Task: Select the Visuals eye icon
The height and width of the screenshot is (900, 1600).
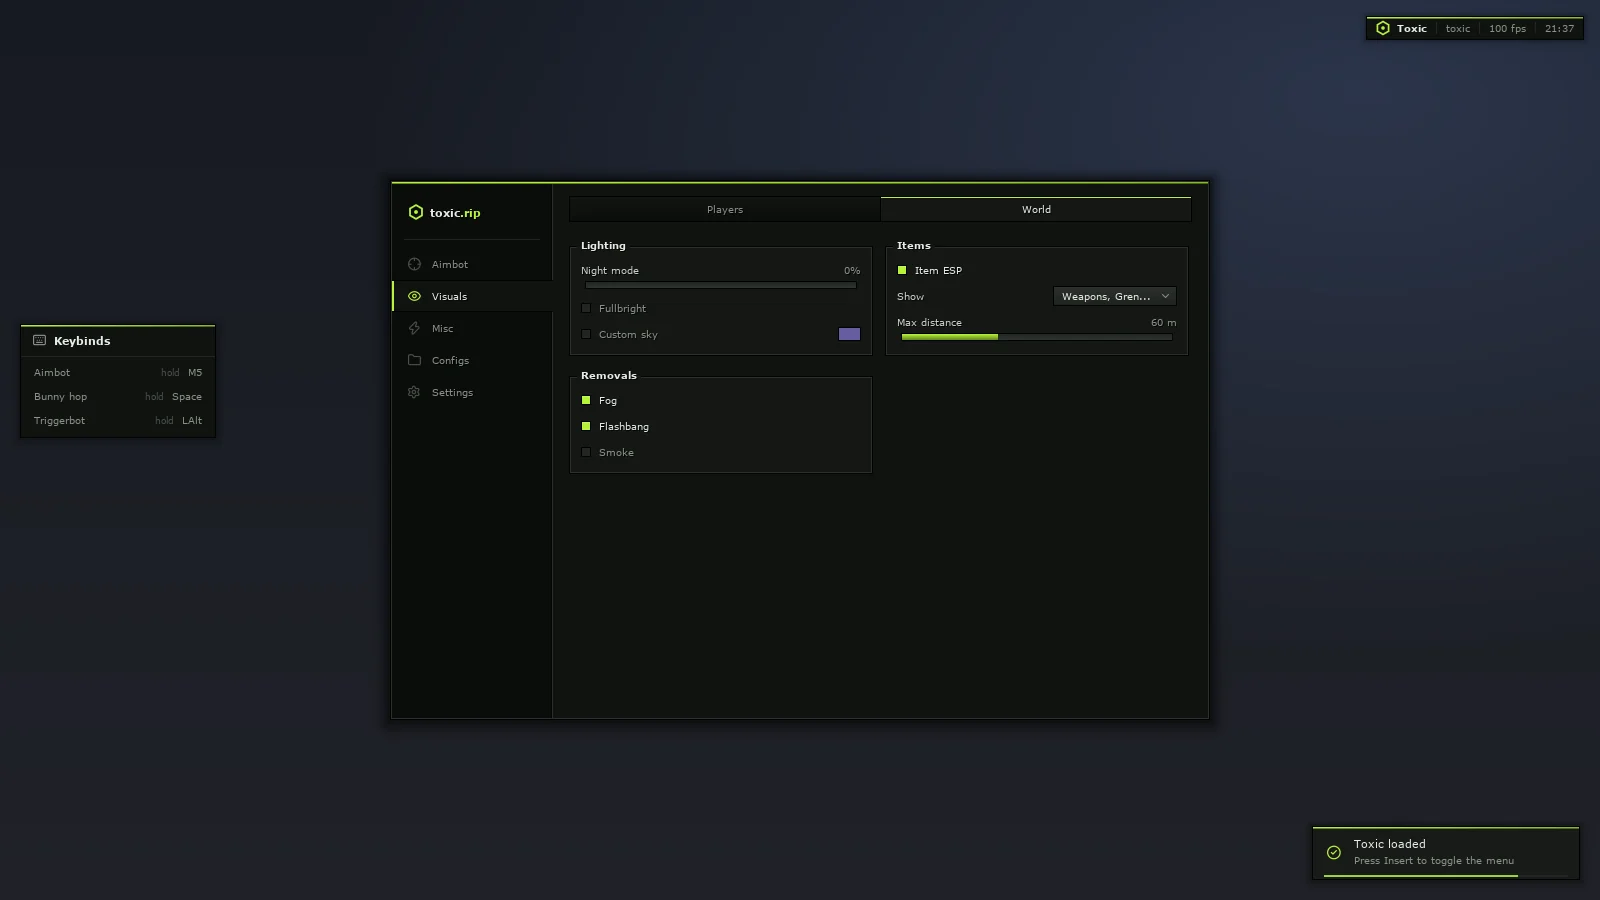Action: tap(414, 296)
